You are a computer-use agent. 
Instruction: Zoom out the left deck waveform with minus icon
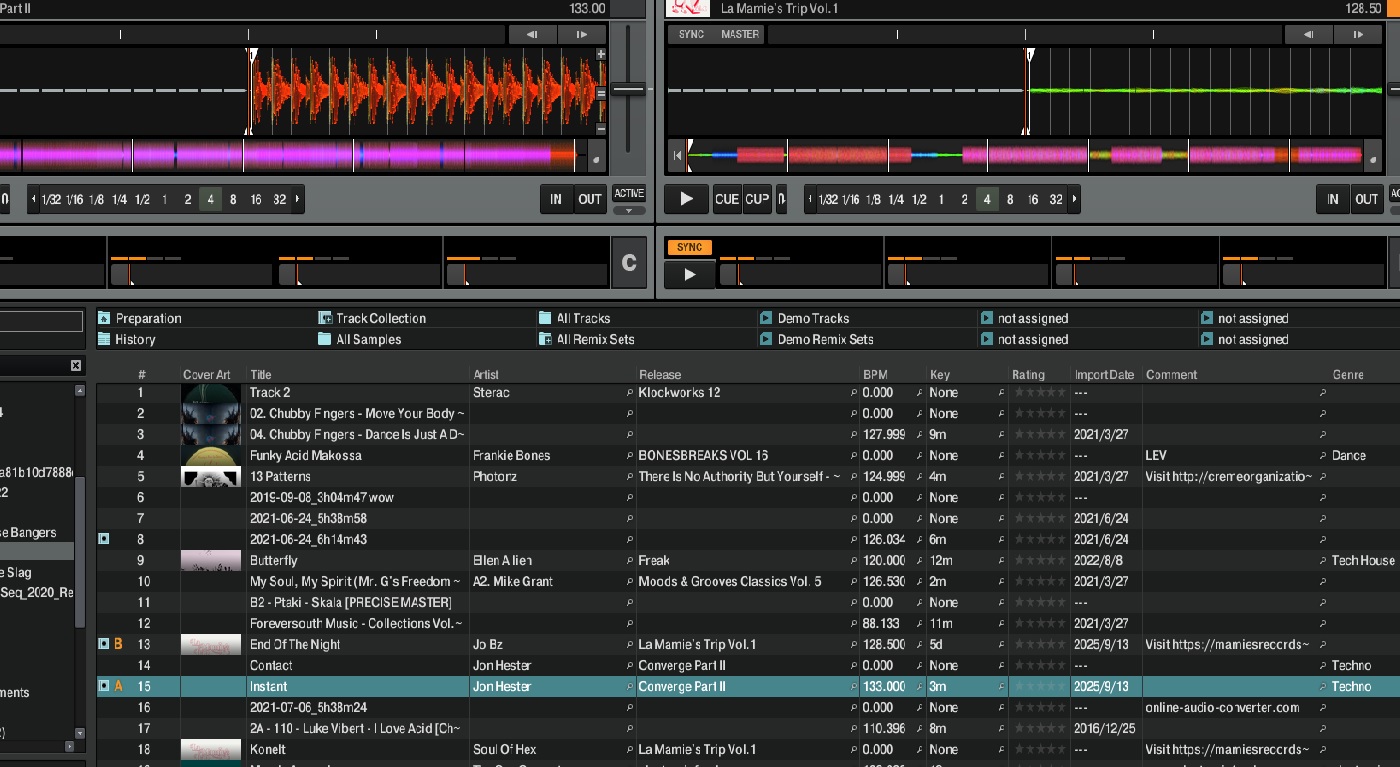tap(601, 129)
